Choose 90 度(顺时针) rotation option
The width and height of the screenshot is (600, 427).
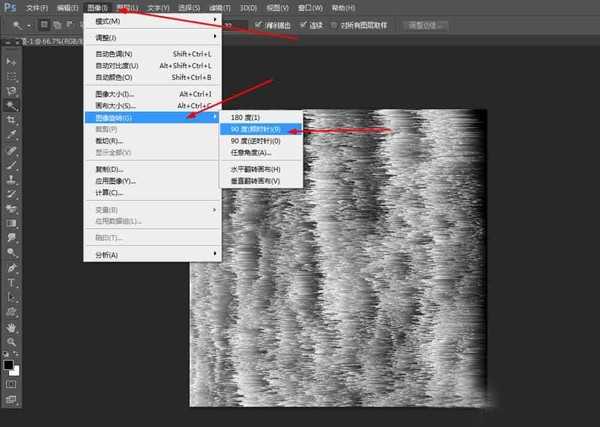pos(258,129)
